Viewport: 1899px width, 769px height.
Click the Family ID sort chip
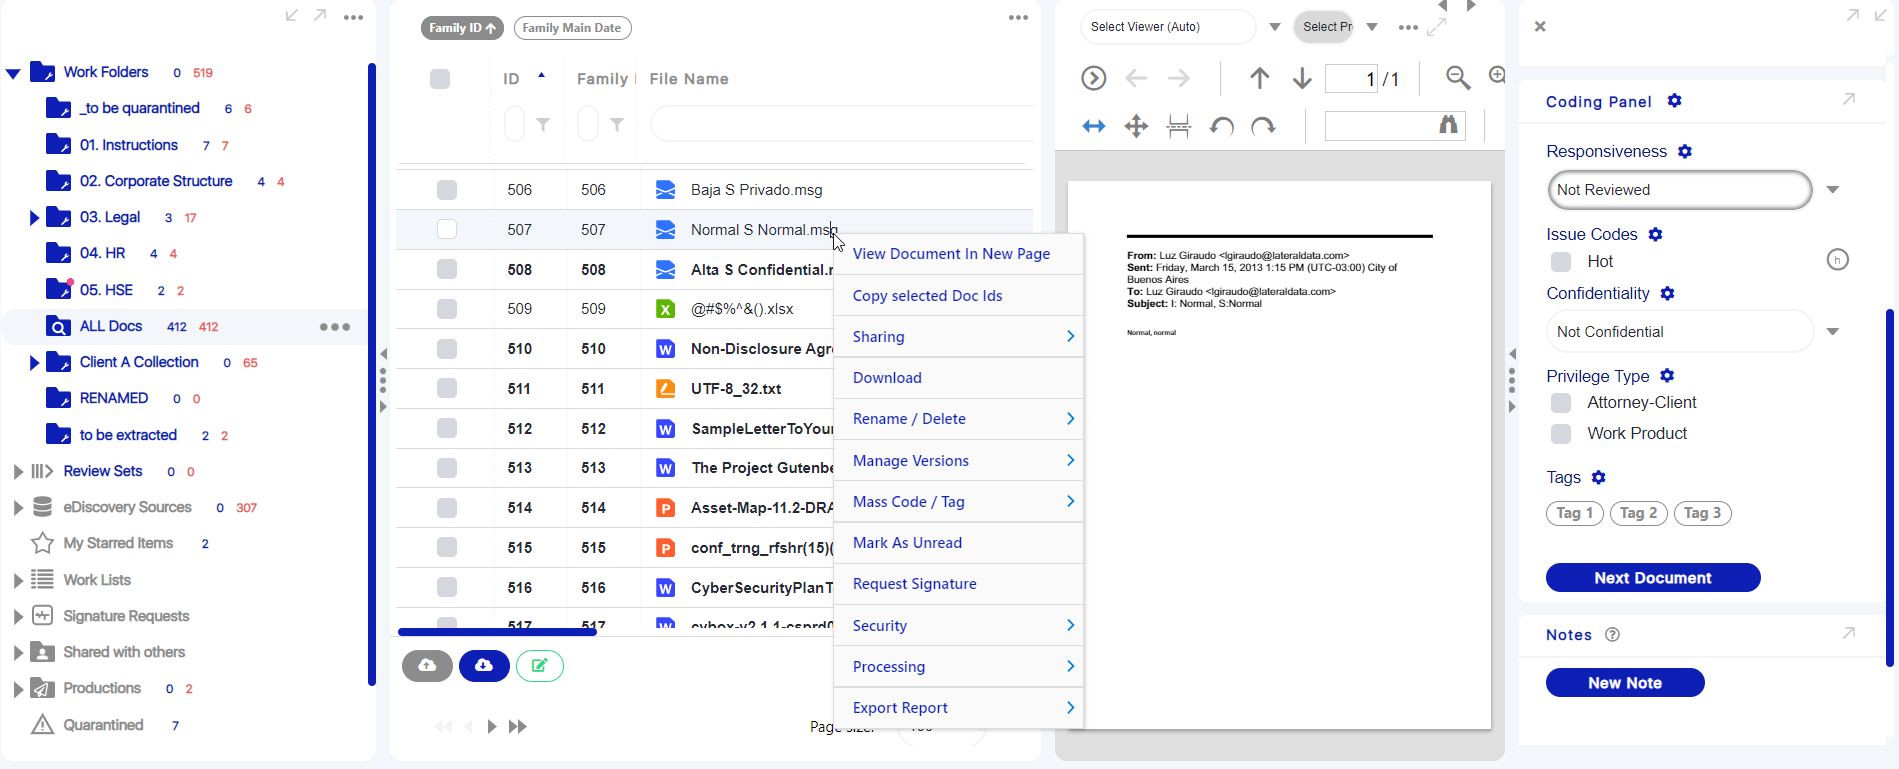462,28
